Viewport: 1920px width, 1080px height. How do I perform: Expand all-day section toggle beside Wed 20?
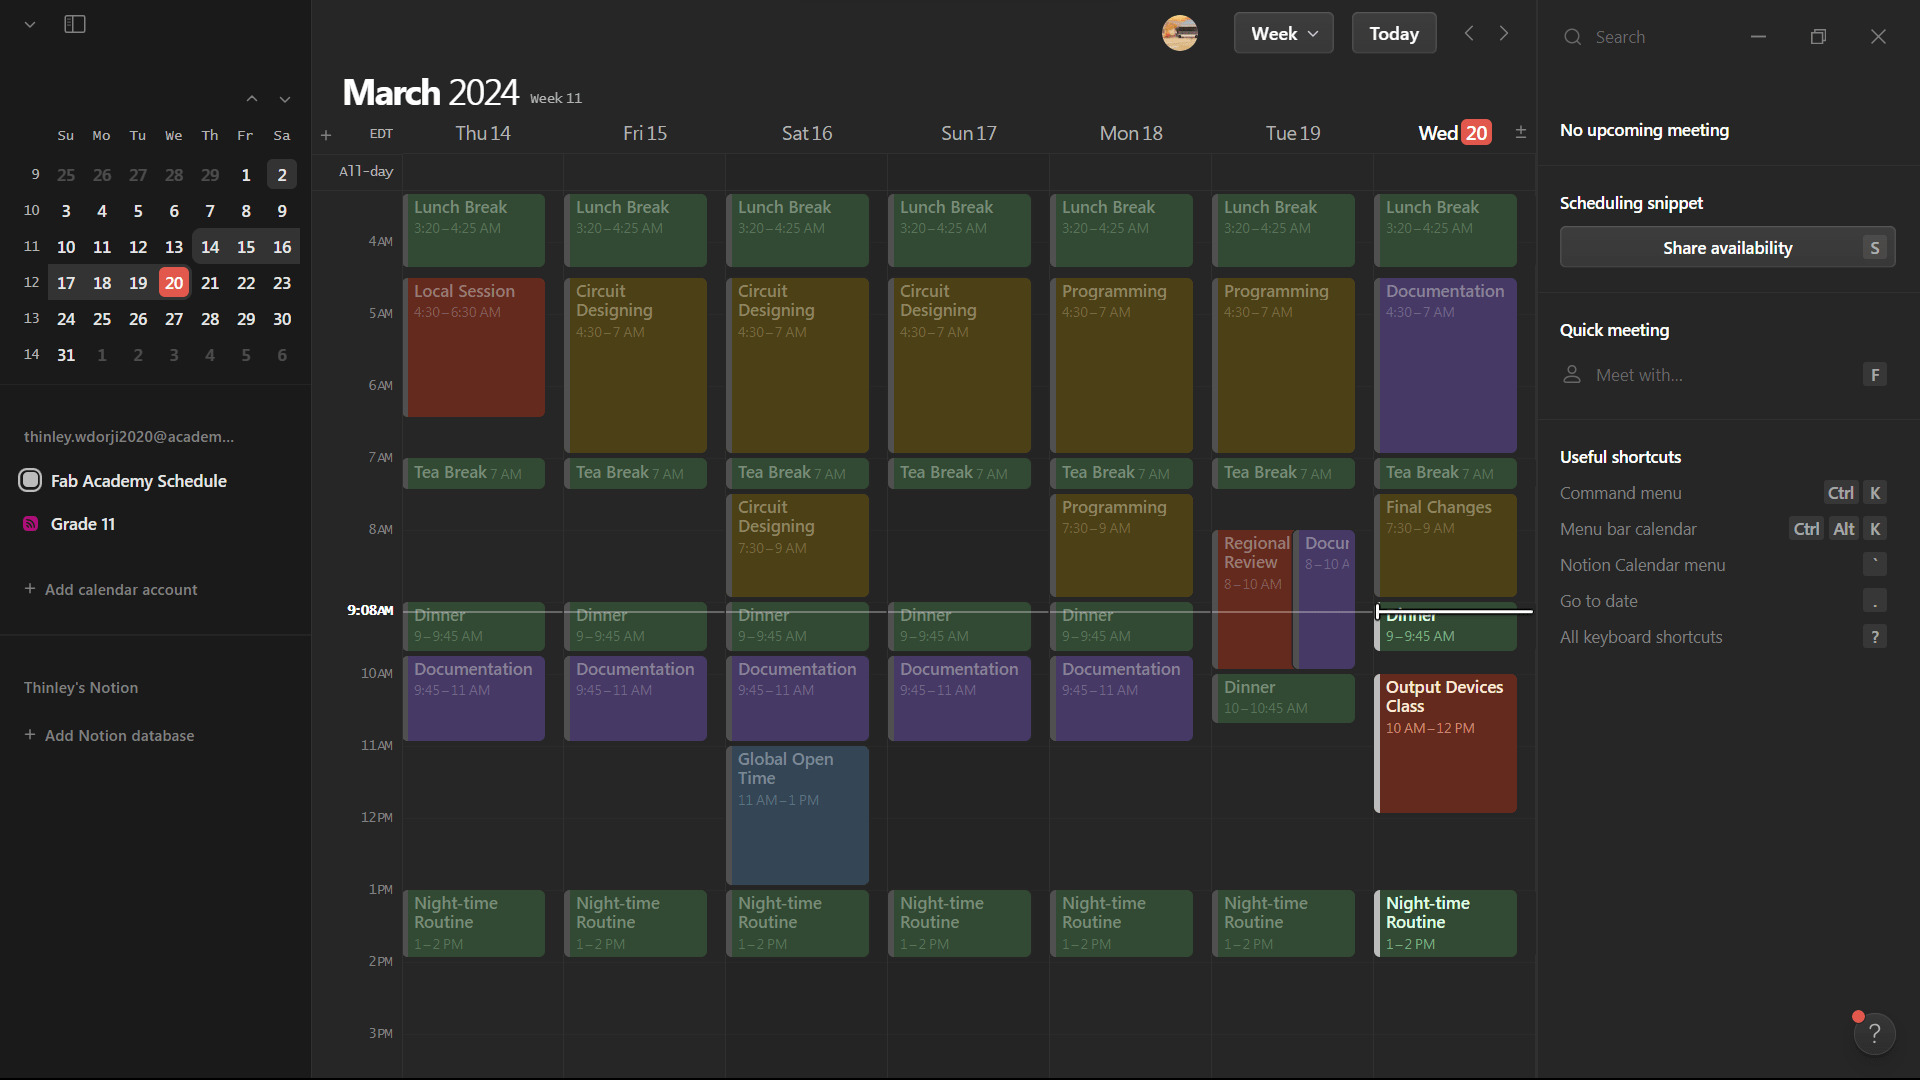[1521, 132]
